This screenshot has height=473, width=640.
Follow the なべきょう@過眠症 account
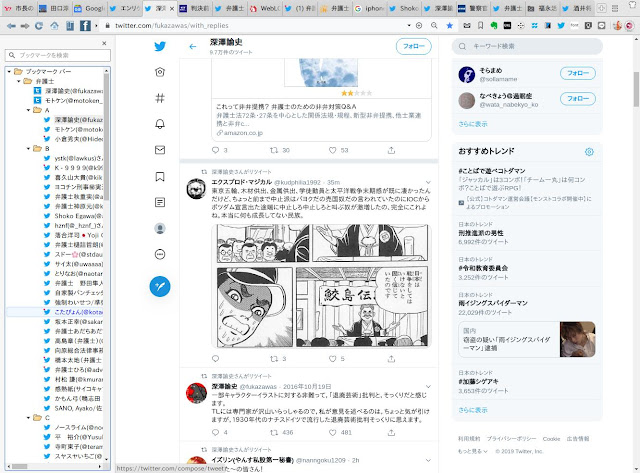pyautogui.click(x=578, y=99)
